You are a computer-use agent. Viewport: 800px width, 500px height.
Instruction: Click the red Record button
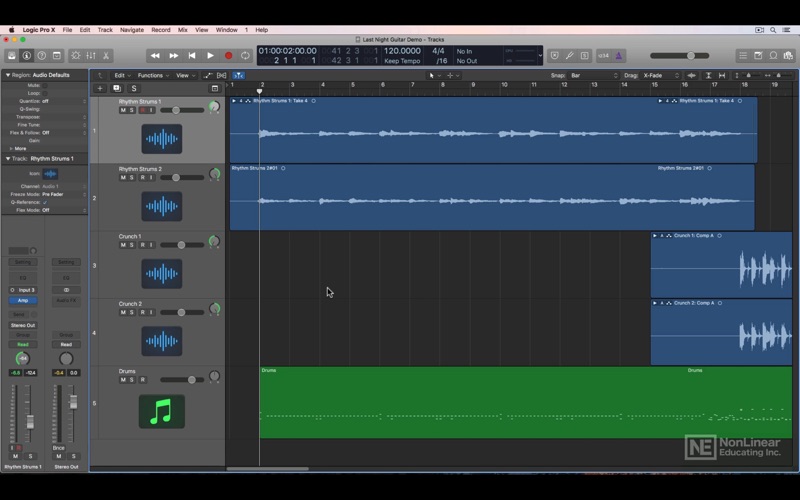(x=229, y=56)
